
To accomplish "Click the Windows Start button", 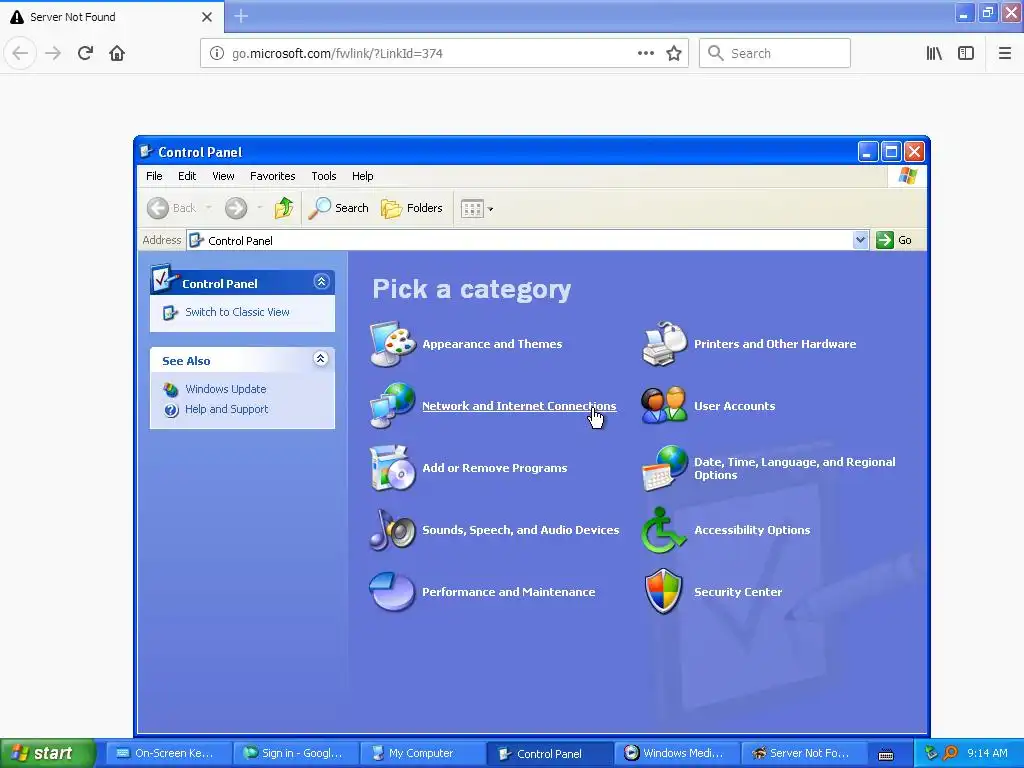I will pos(48,753).
